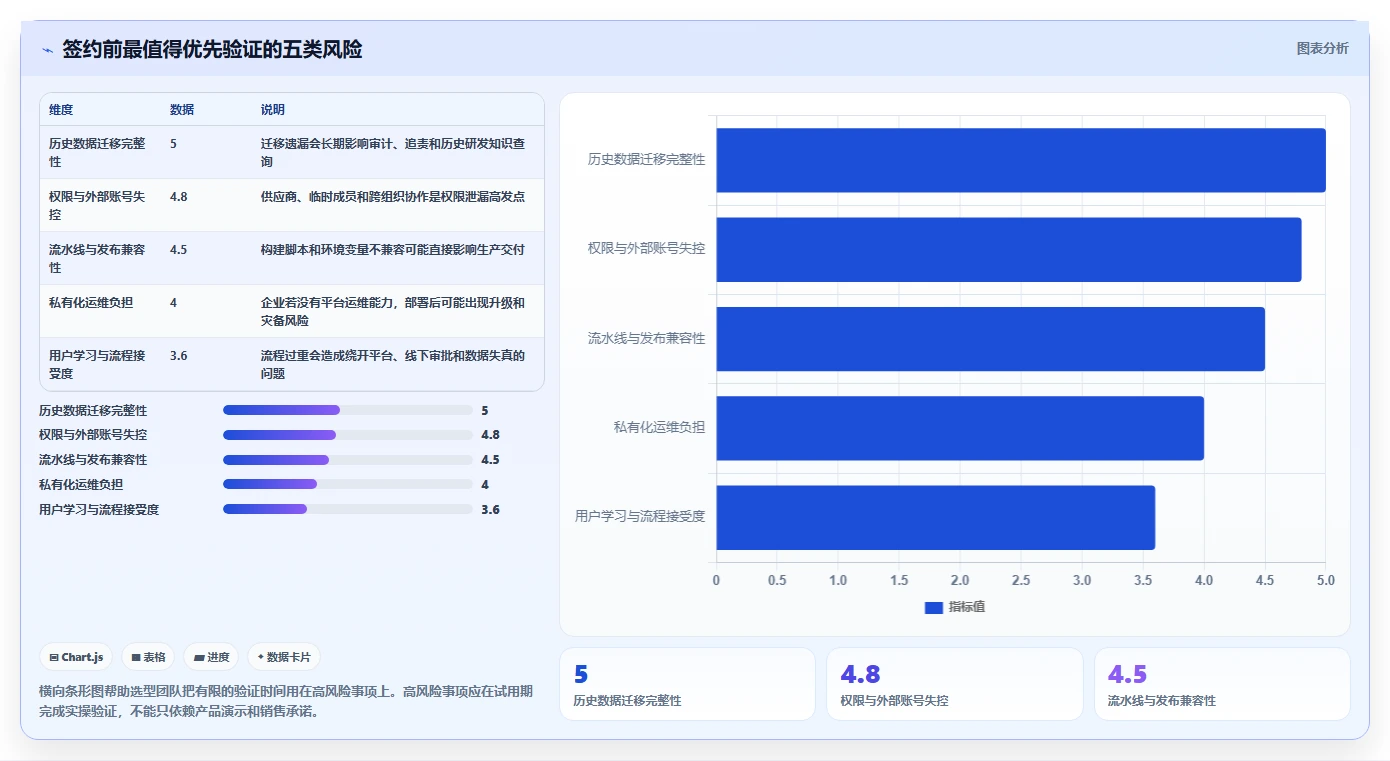The height and width of the screenshot is (761, 1390).
Task: Click the 流水线与发布兼容性 progress bar
Action: coord(347,460)
